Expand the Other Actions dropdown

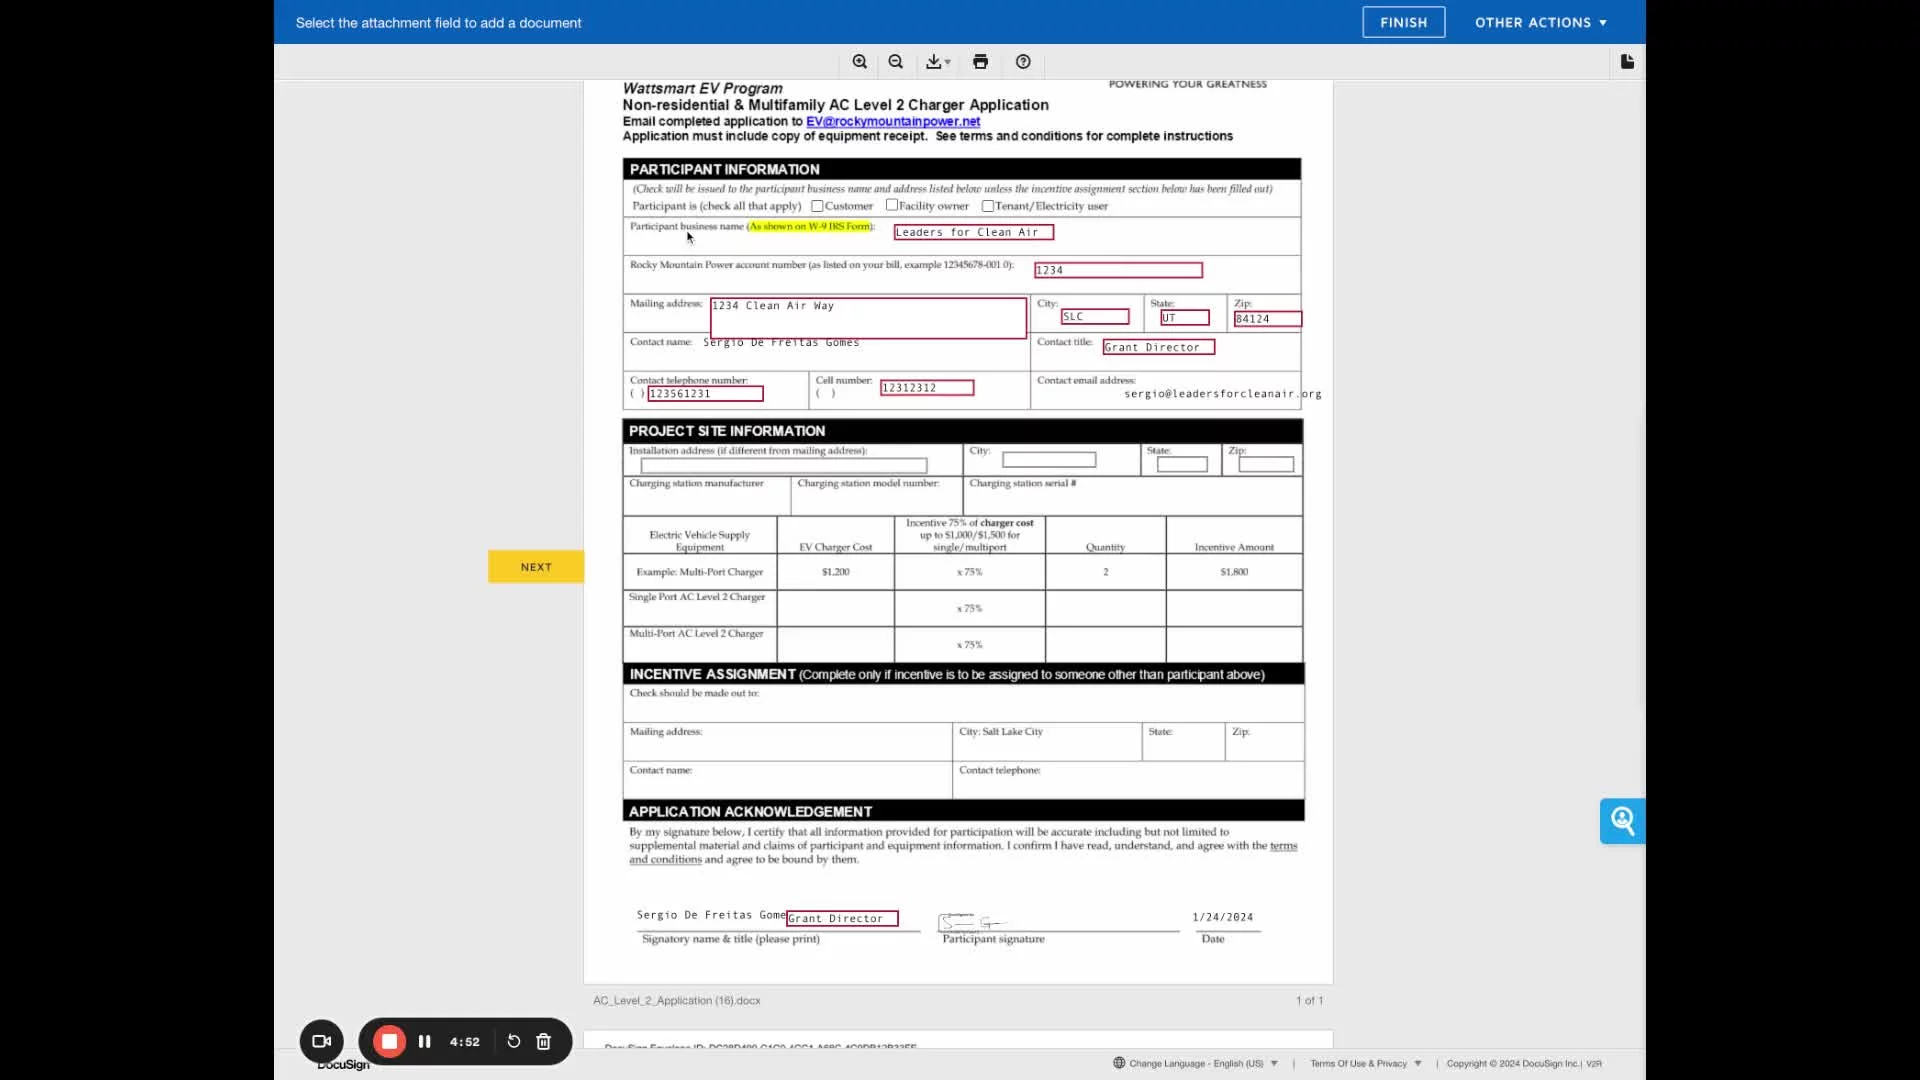pos(1540,22)
